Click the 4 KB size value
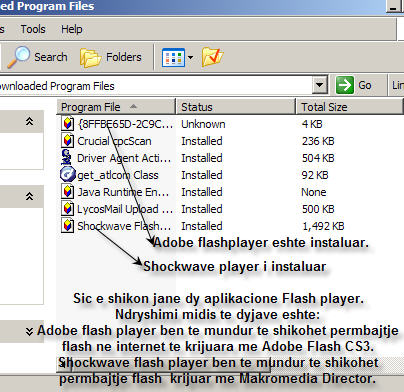 tap(312, 124)
